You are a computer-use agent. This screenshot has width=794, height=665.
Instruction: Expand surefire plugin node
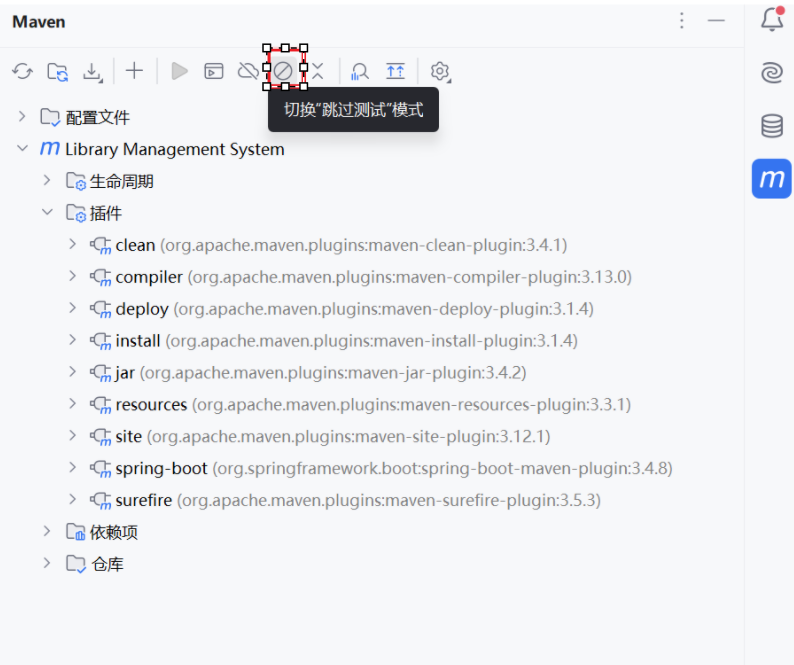(x=72, y=499)
